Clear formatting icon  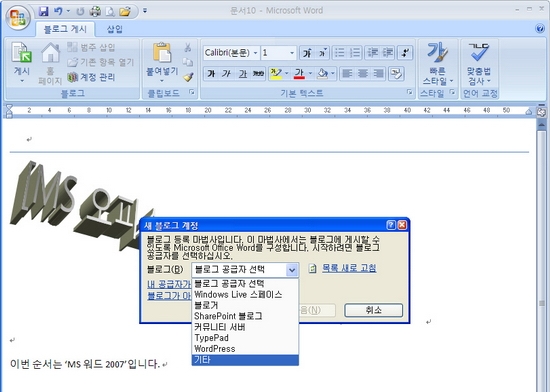[405, 53]
